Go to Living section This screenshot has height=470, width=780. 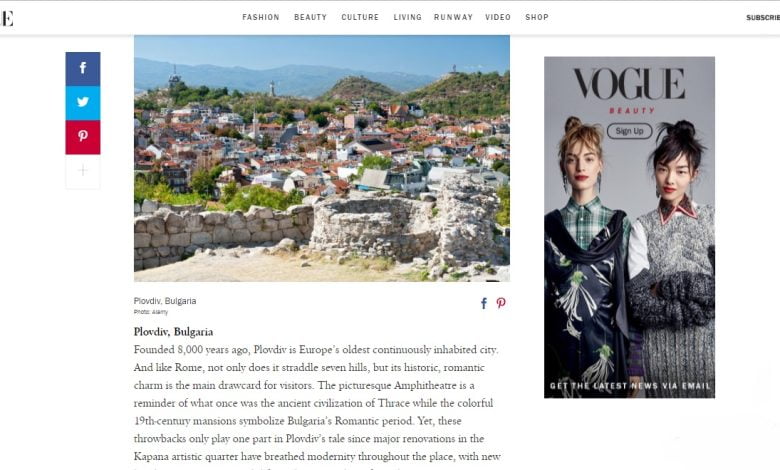(407, 17)
